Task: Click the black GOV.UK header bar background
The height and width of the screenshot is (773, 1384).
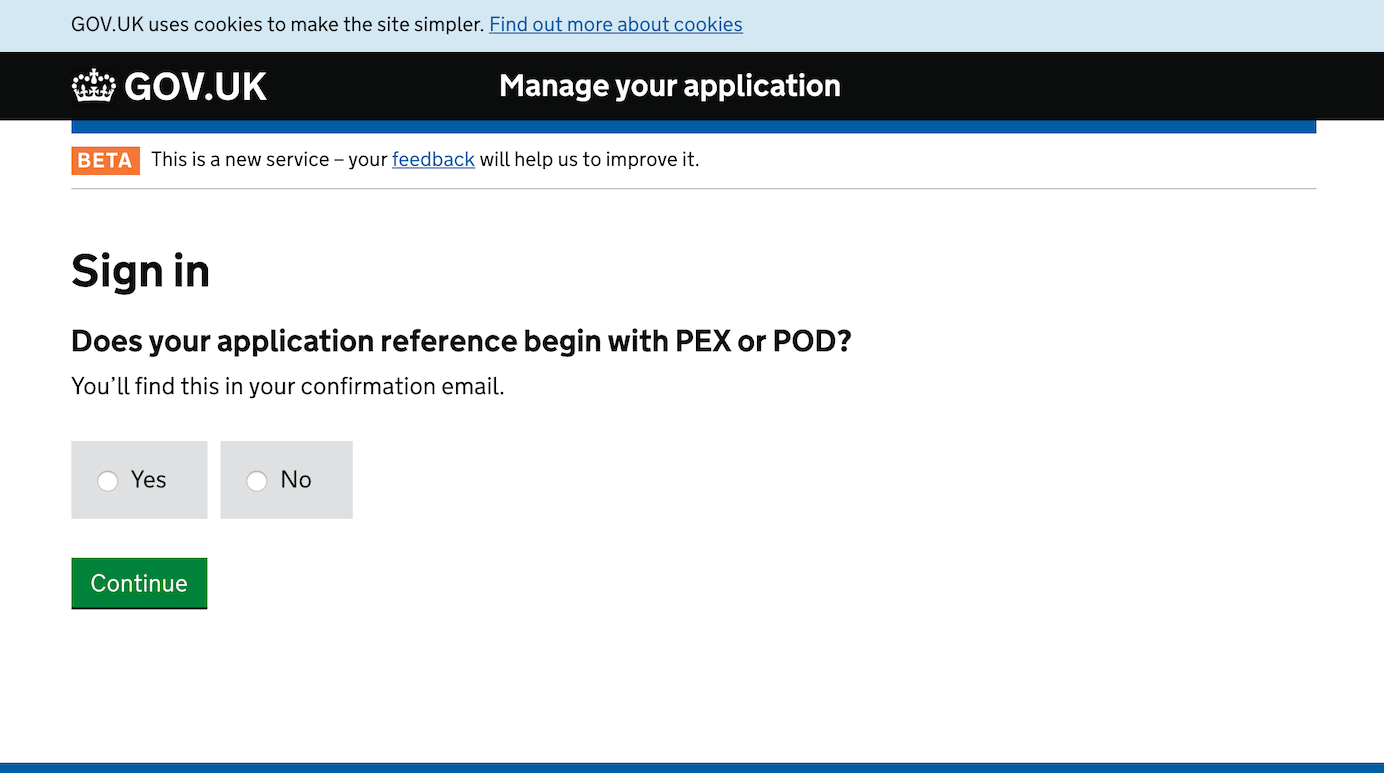Action: point(1100,86)
